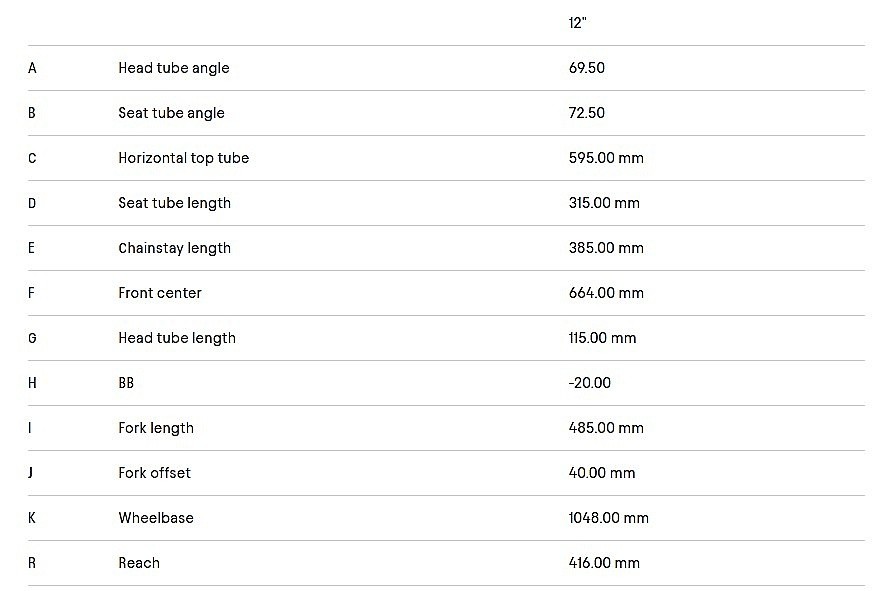875x591 pixels.
Task: Select the Seat tube length label
Action: (x=174, y=203)
